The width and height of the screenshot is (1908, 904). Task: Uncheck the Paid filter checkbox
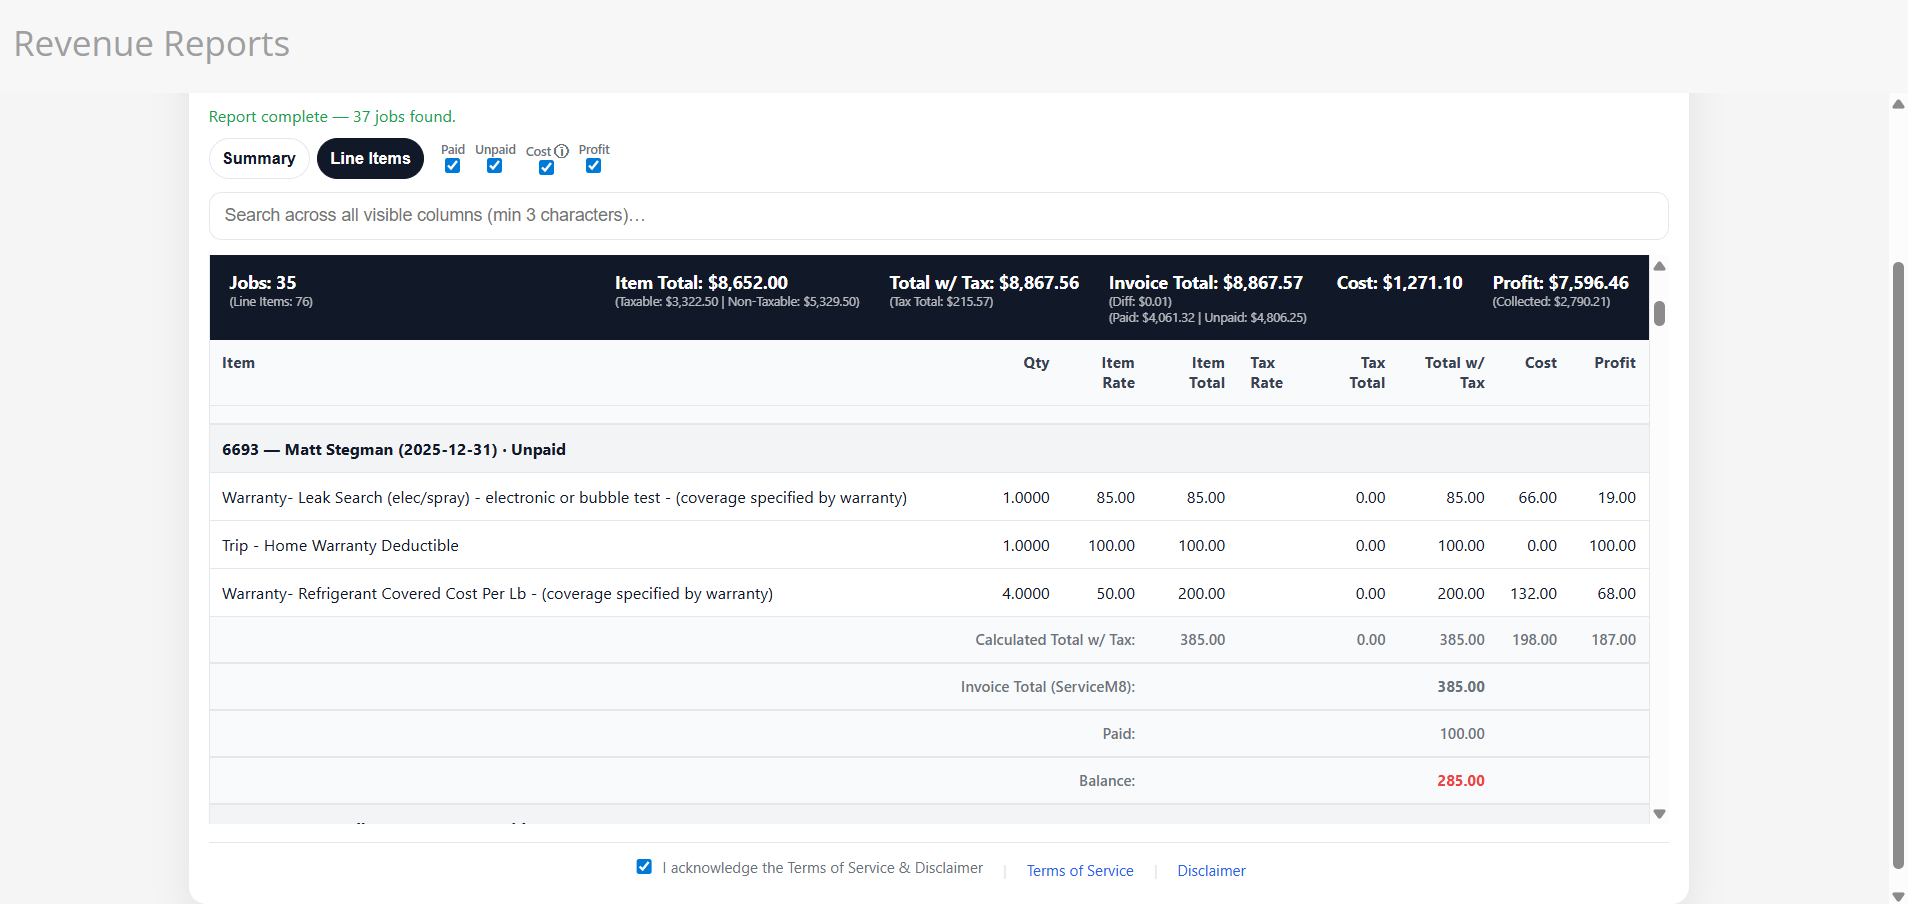click(x=452, y=166)
